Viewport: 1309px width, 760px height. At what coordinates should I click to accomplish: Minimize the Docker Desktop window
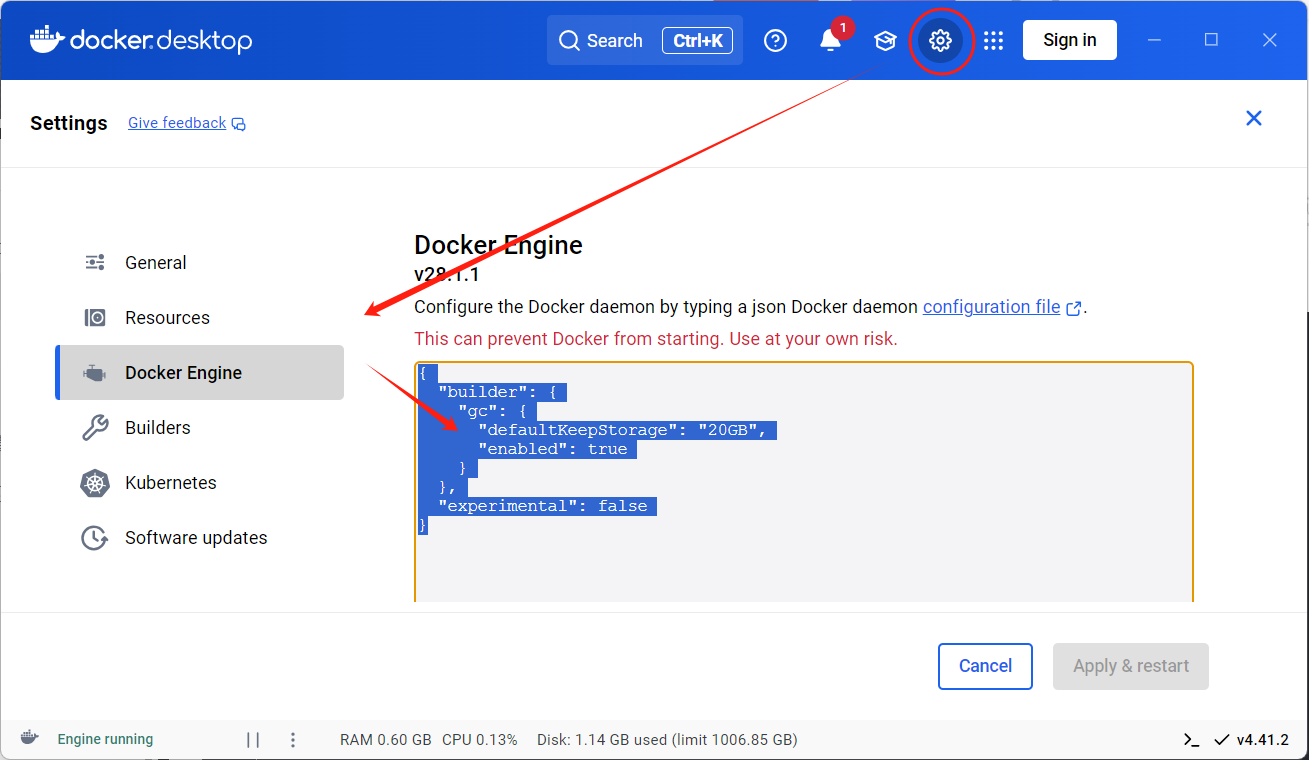tap(1155, 40)
